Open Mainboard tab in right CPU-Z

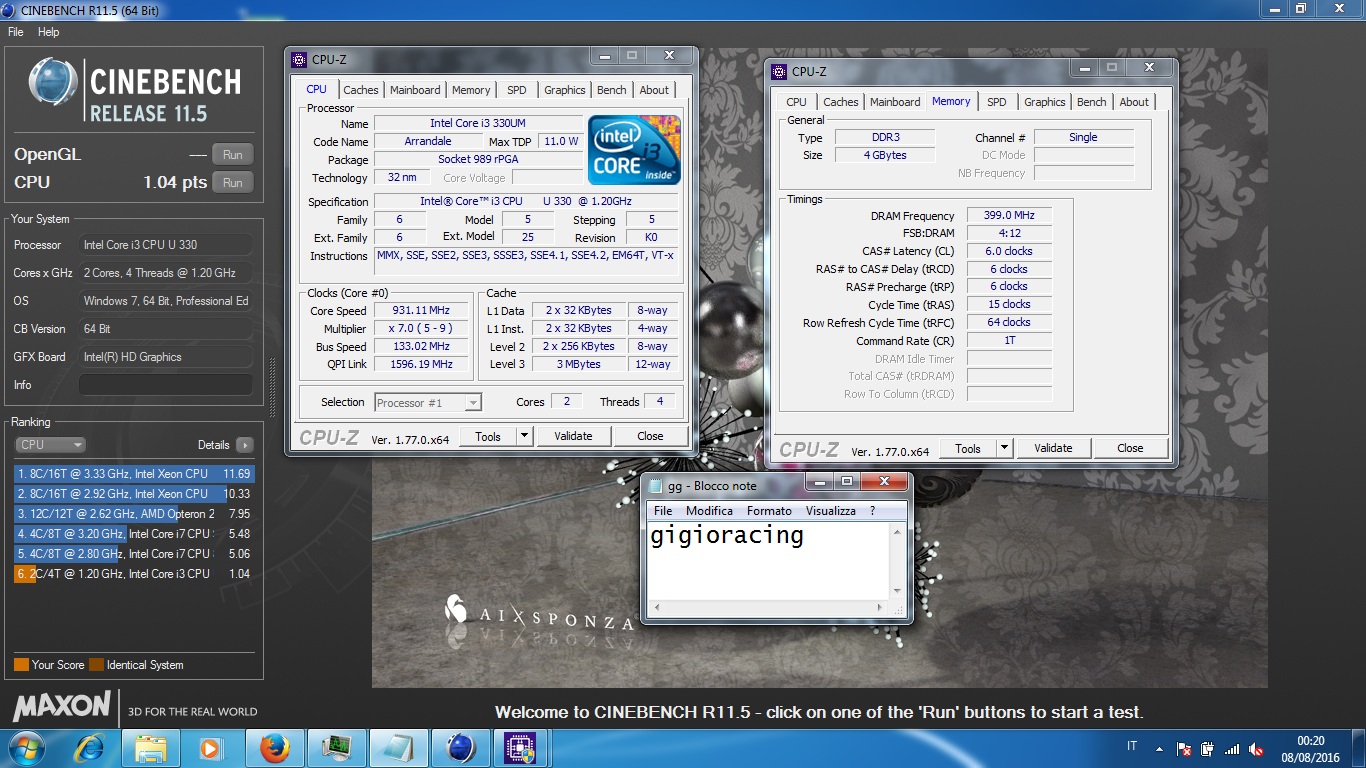click(x=895, y=102)
